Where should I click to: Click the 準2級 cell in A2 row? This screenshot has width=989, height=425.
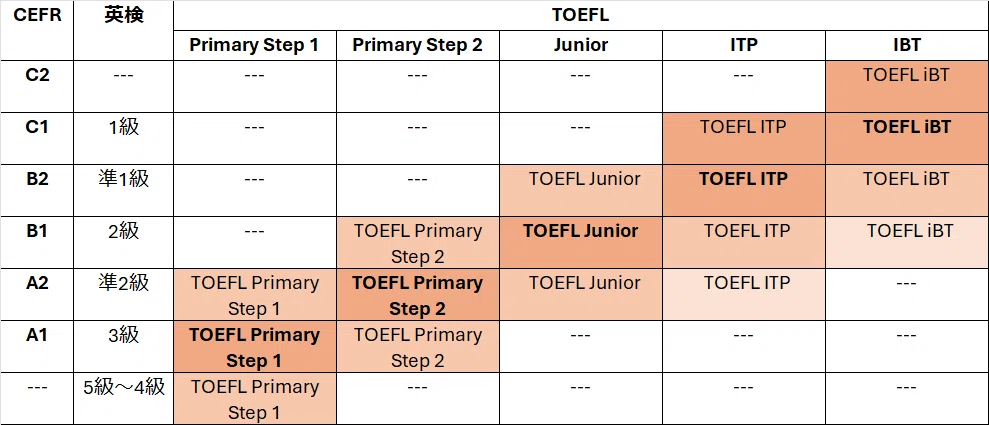click(x=124, y=294)
